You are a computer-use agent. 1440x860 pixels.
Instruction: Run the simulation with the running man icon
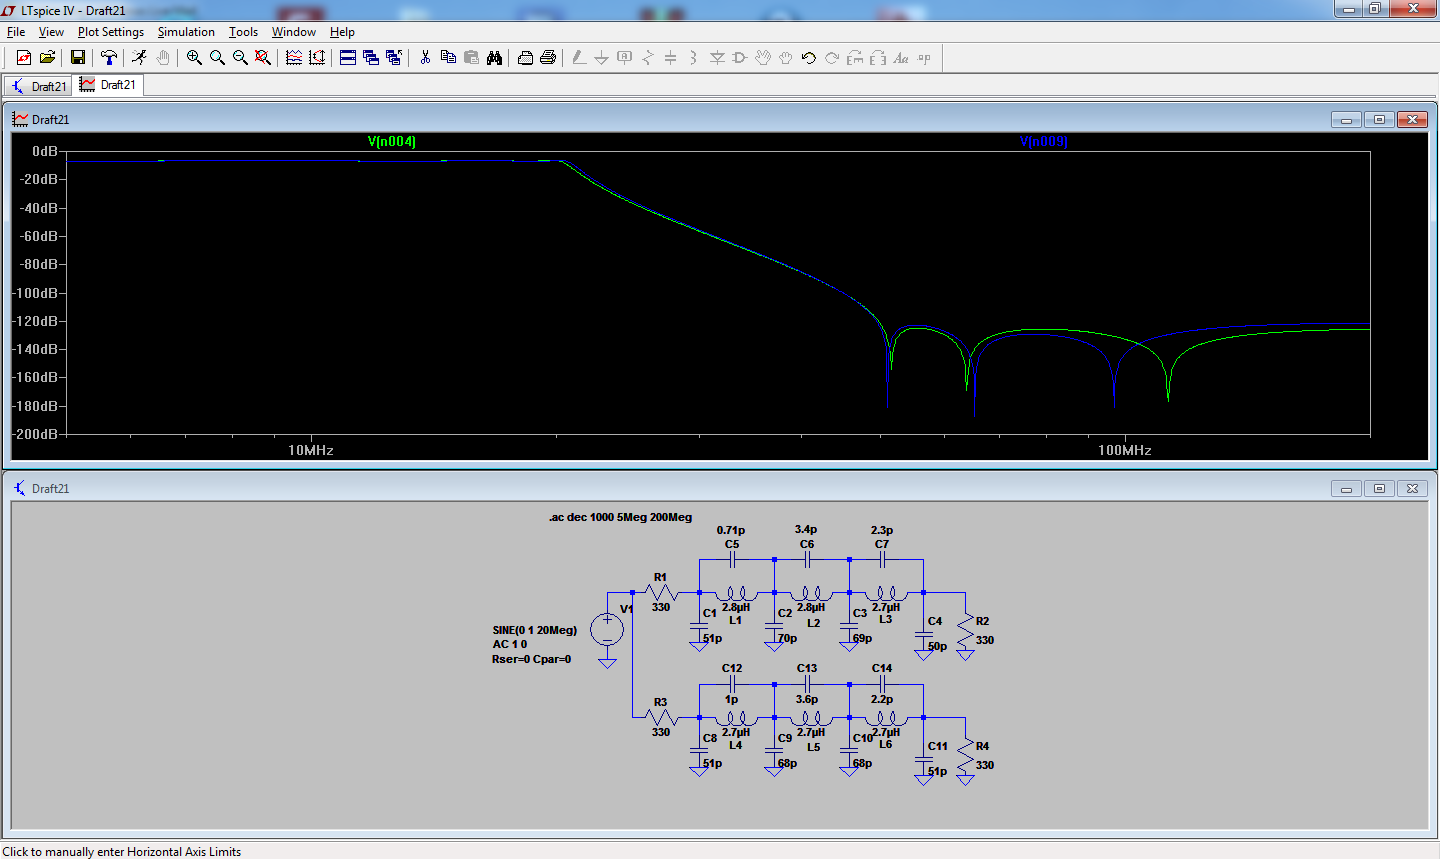click(x=139, y=58)
